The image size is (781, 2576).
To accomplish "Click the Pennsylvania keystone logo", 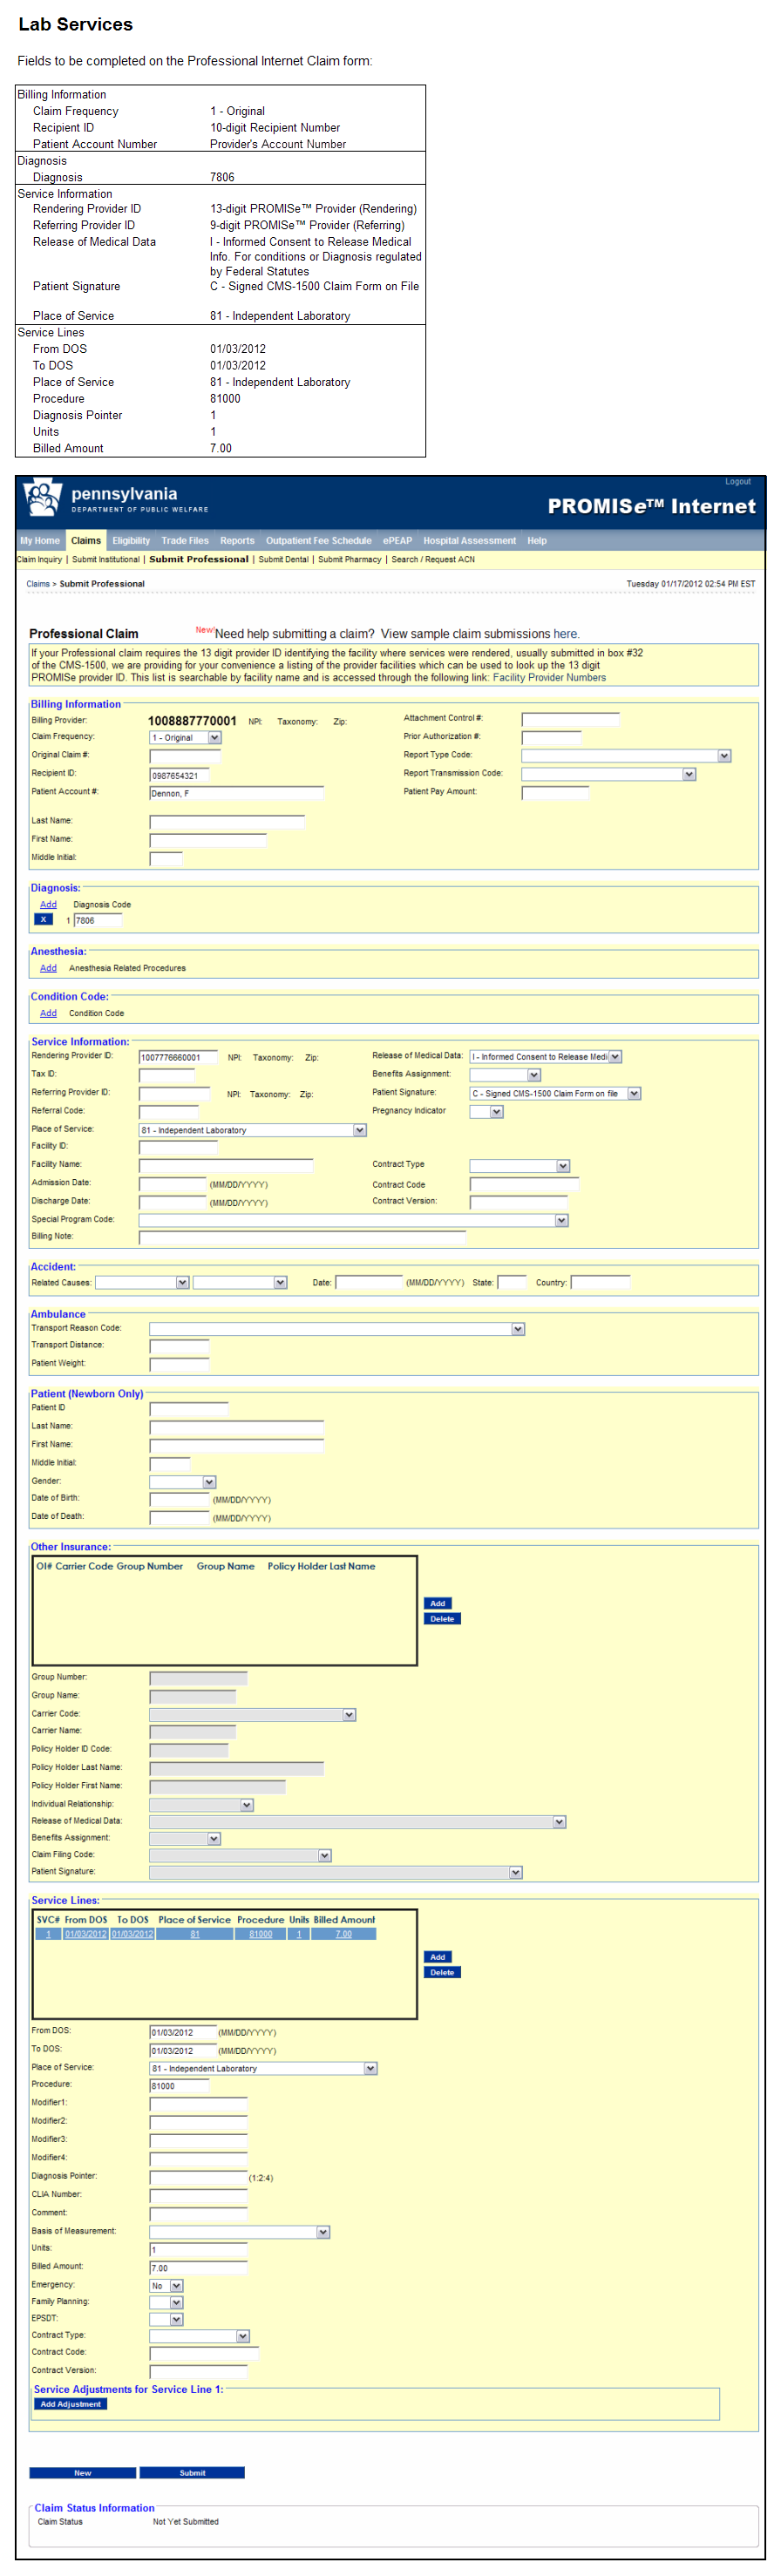I will pos(43,496).
